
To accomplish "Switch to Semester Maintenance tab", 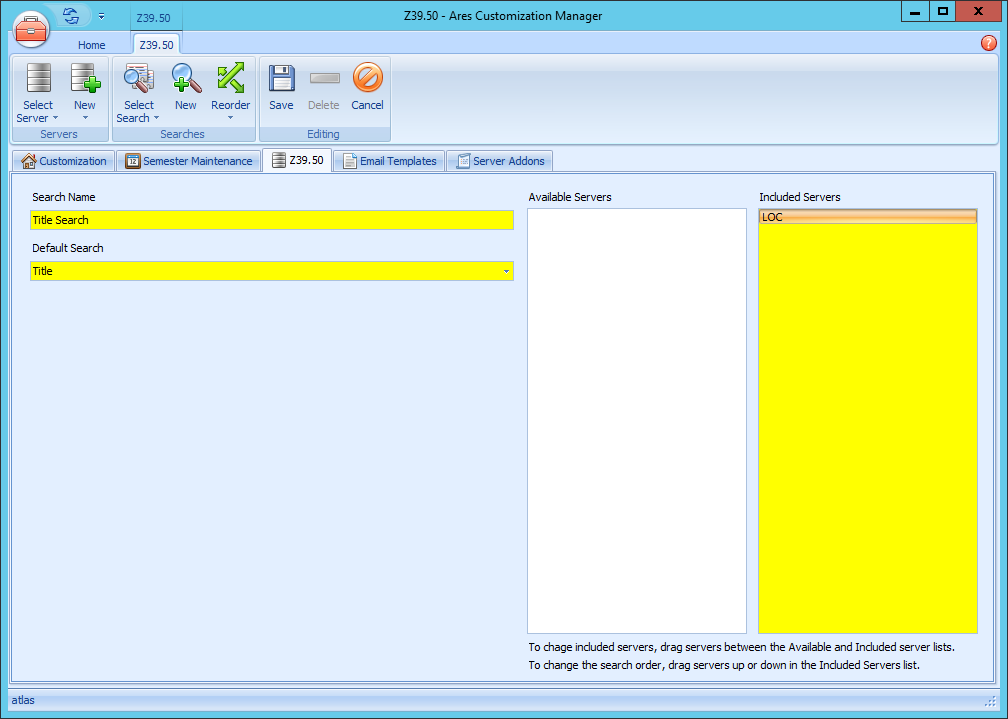I will click(x=188, y=161).
